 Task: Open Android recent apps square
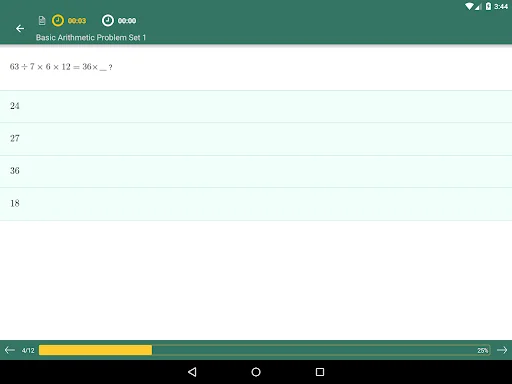coord(320,372)
